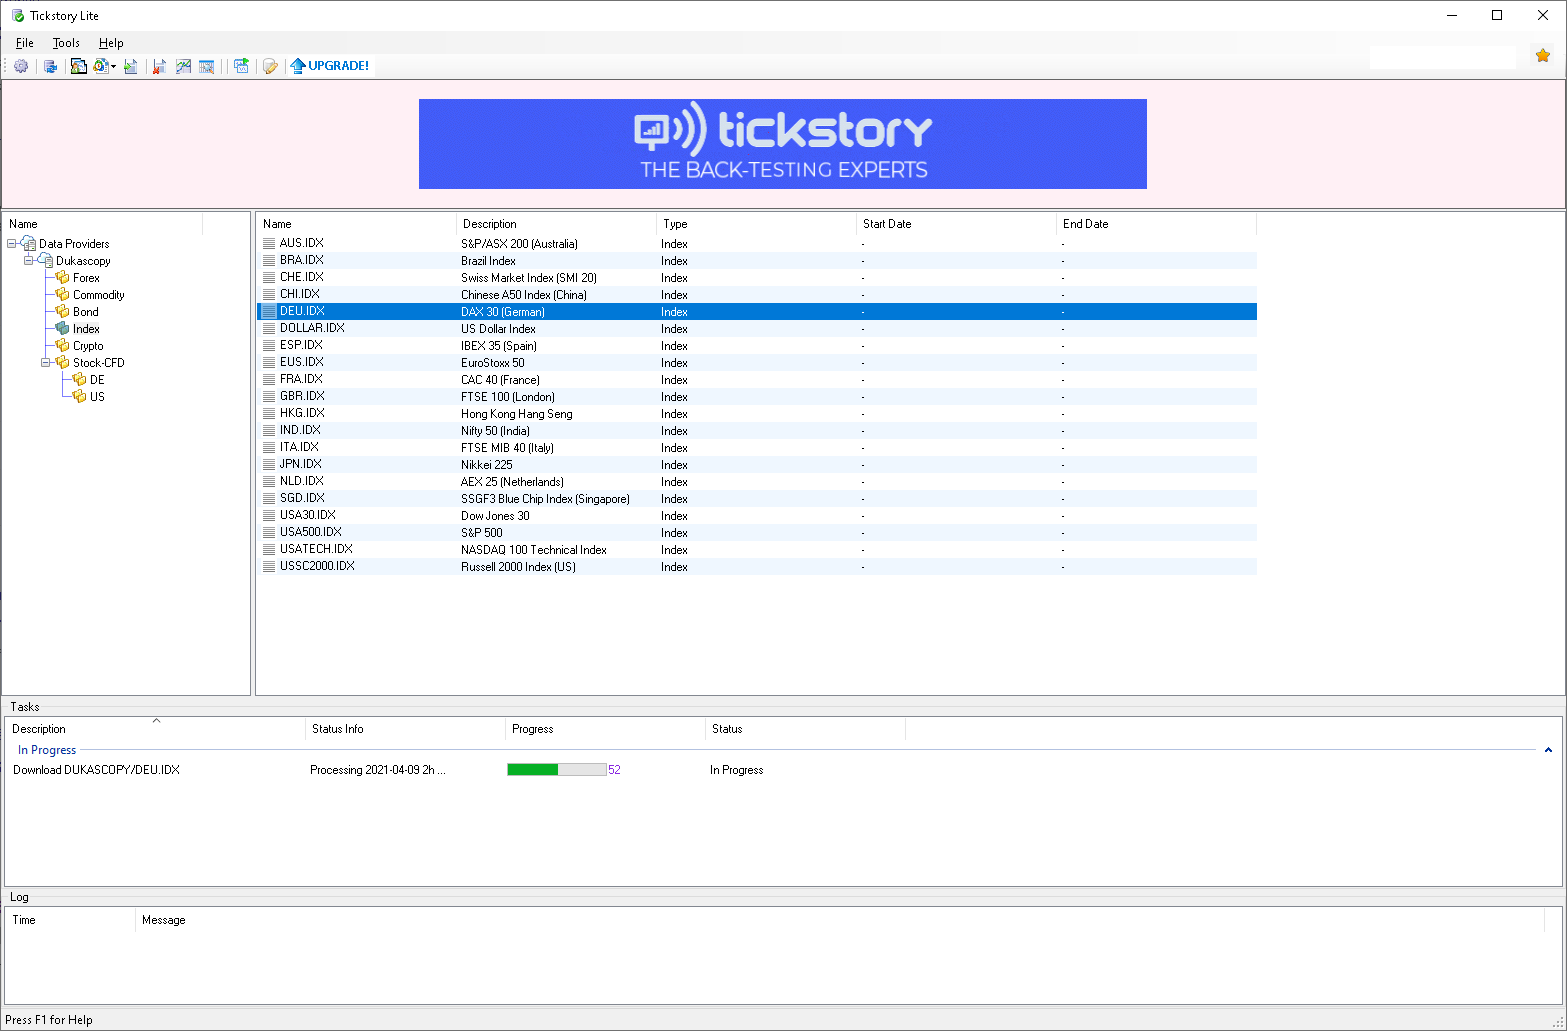Click the Data Providers root icon
This screenshot has width=1567, height=1031.
tap(28, 244)
